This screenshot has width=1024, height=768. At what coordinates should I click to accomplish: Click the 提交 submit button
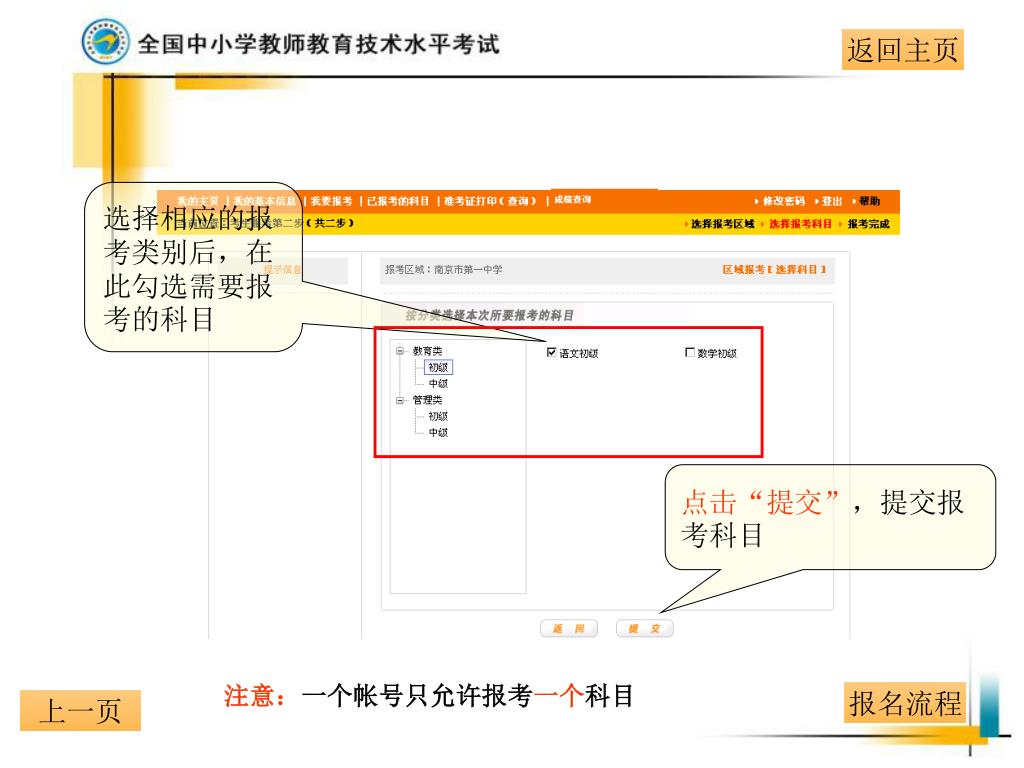click(x=644, y=628)
